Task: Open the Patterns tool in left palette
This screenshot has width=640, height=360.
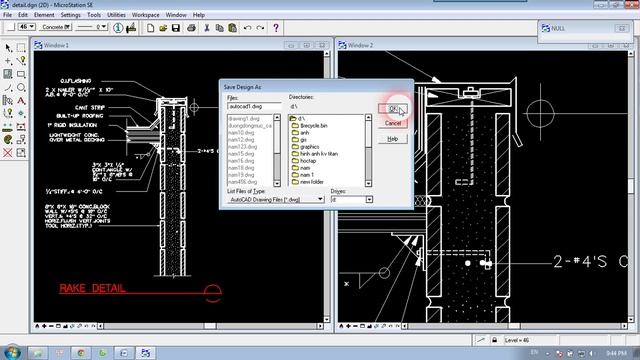Action: 8,74
